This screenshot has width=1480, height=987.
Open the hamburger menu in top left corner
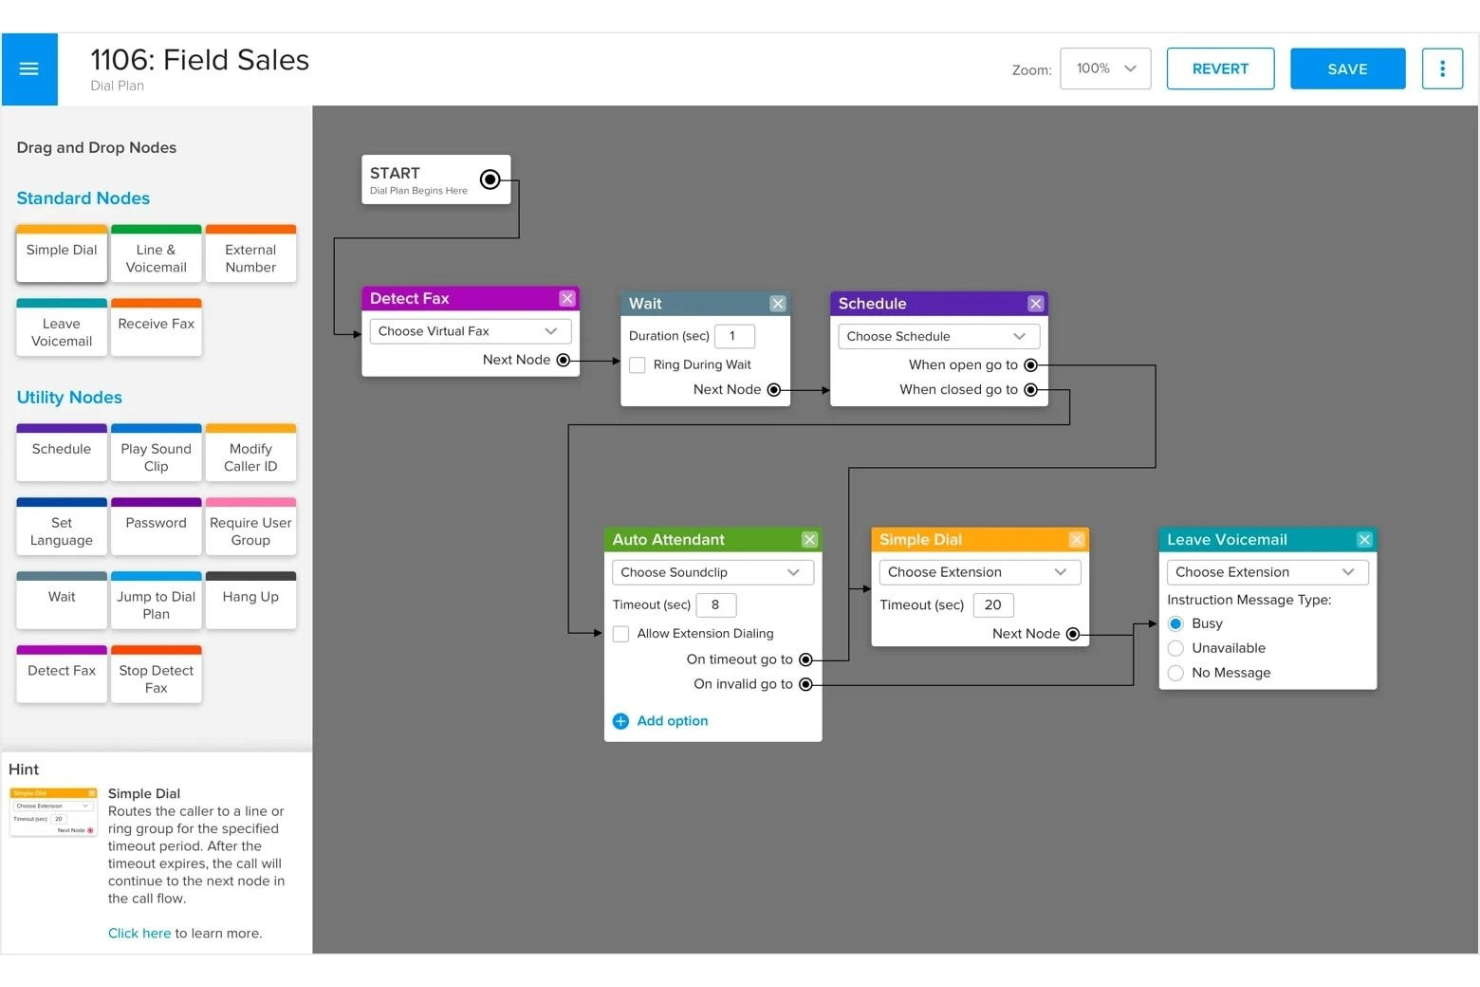(29, 68)
